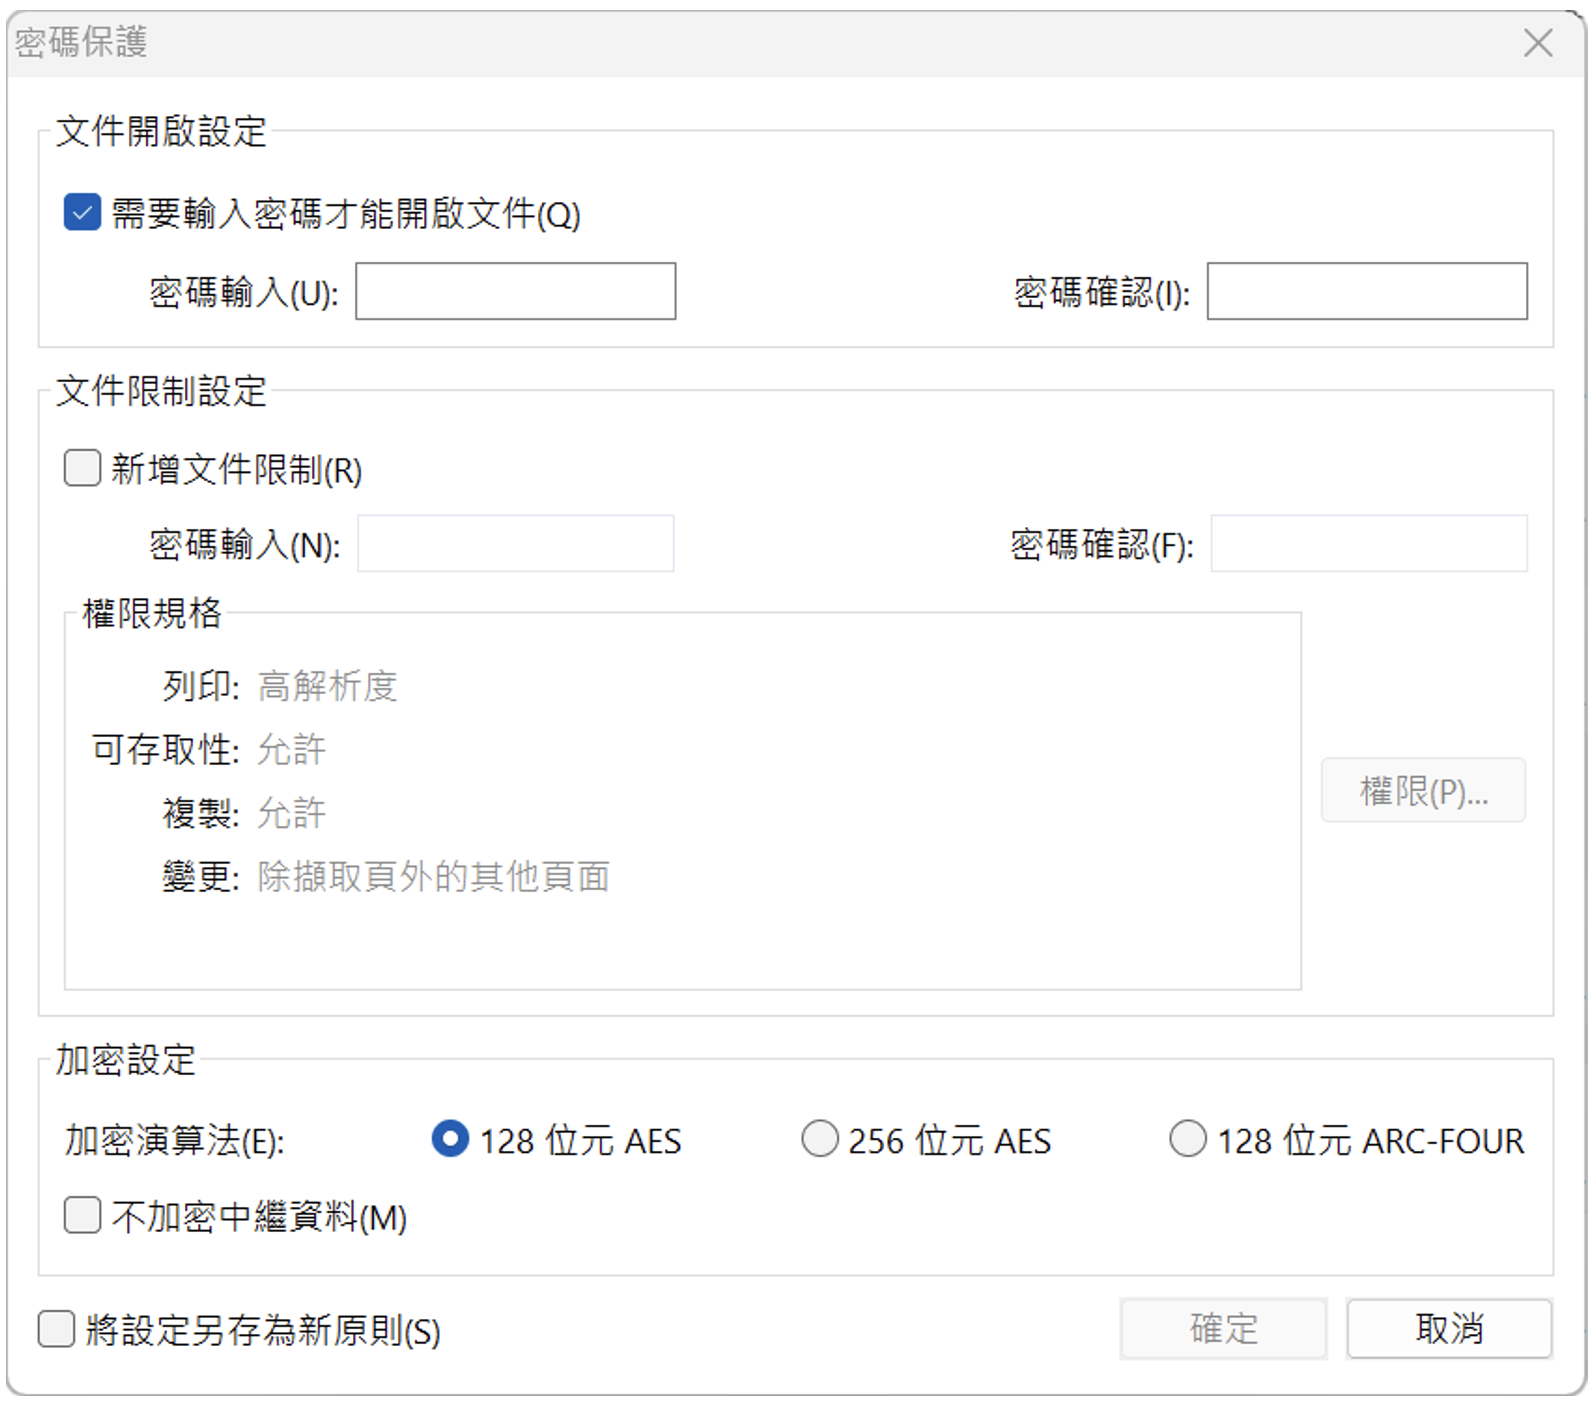Select the 128 位元 AES radio option
The width and height of the screenshot is (1596, 1402).
click(x=450, y=1139)
